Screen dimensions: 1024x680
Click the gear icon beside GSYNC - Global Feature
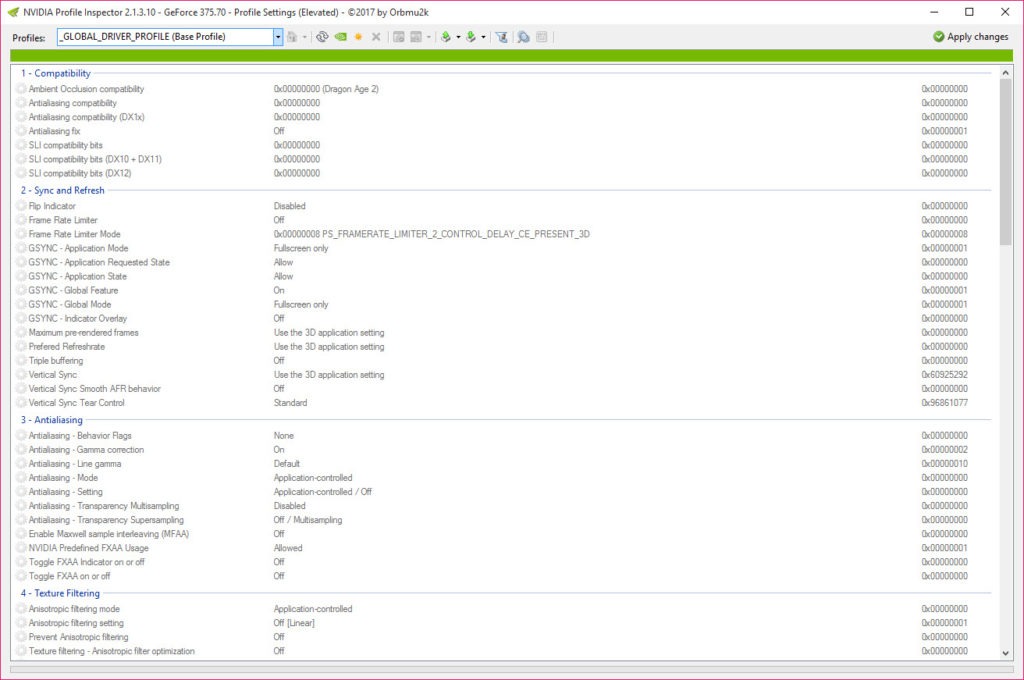click(21, 290)
